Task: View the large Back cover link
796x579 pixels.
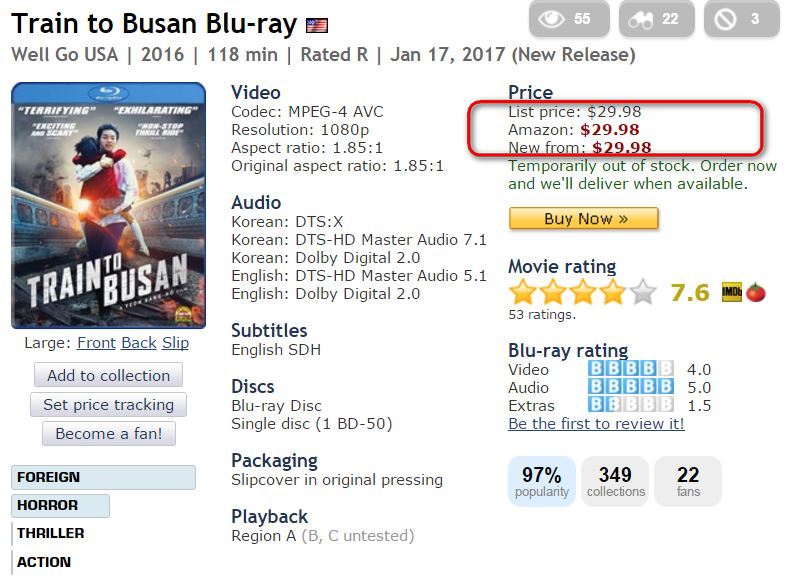Action: point(139,343)
